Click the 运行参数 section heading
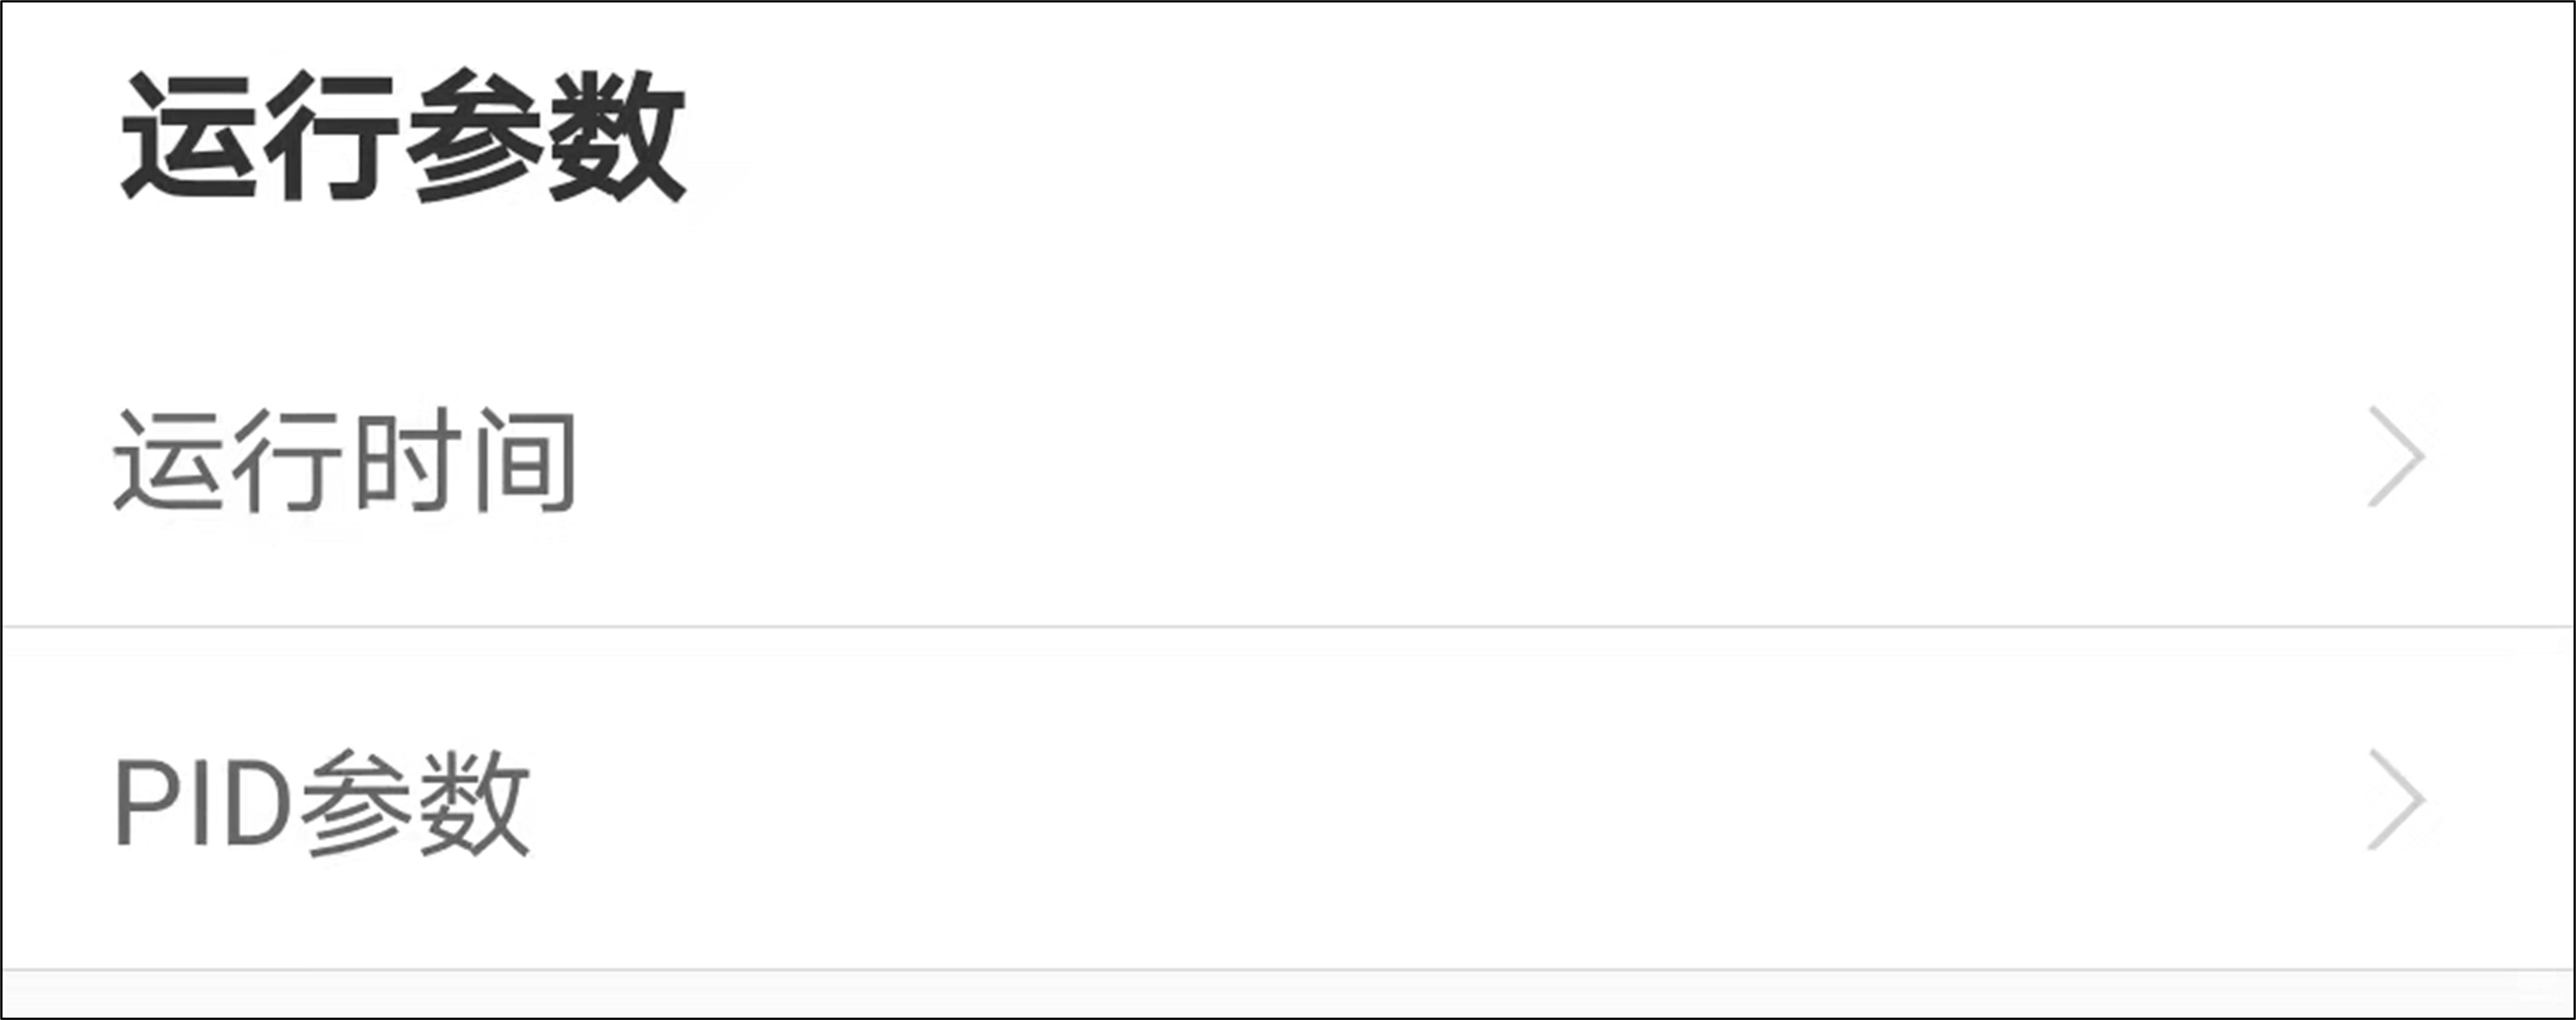The width and height of the screenshot is (2576, 1020). tap(403, 136)
